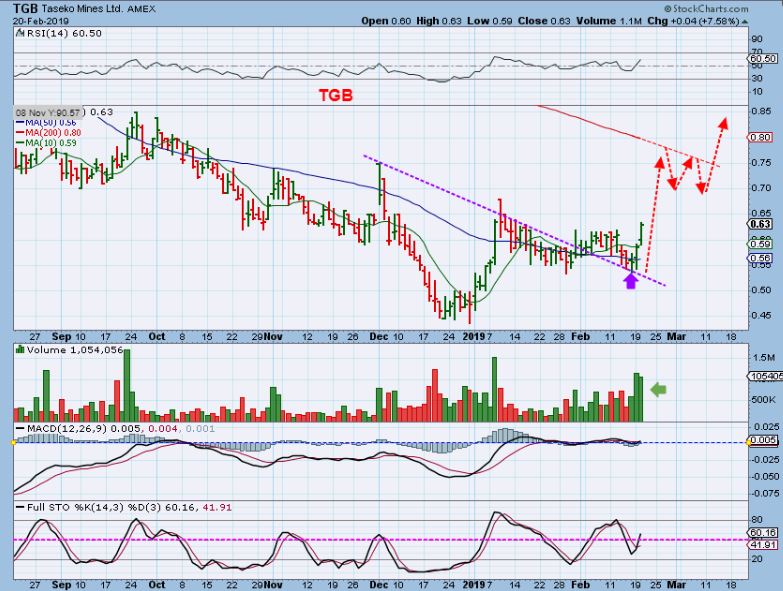Select the MACD(12,26,9) label

[67, 429]
